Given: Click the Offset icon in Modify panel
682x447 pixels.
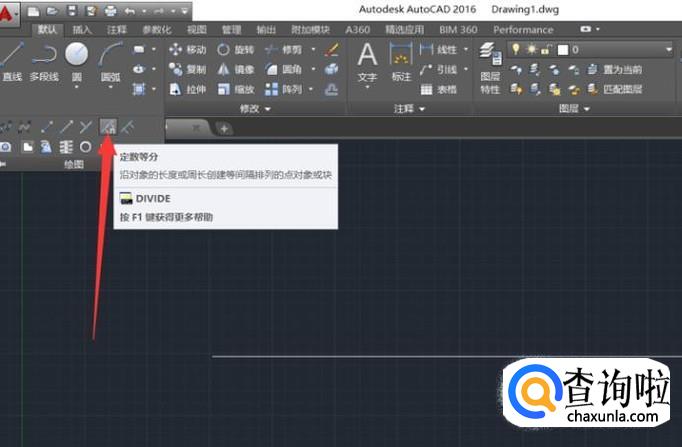Looking at the screenshot, I should pos(331,89).
